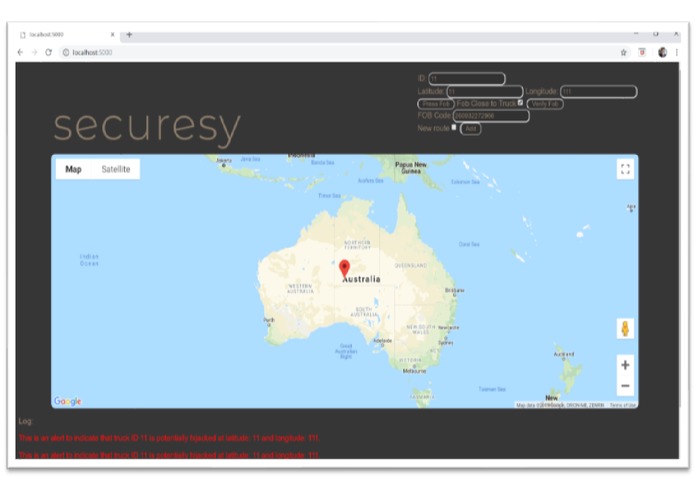Screen dimensions: 695x494
Task: Toggle fullscreen view on the map
Action: pos(625,169)
